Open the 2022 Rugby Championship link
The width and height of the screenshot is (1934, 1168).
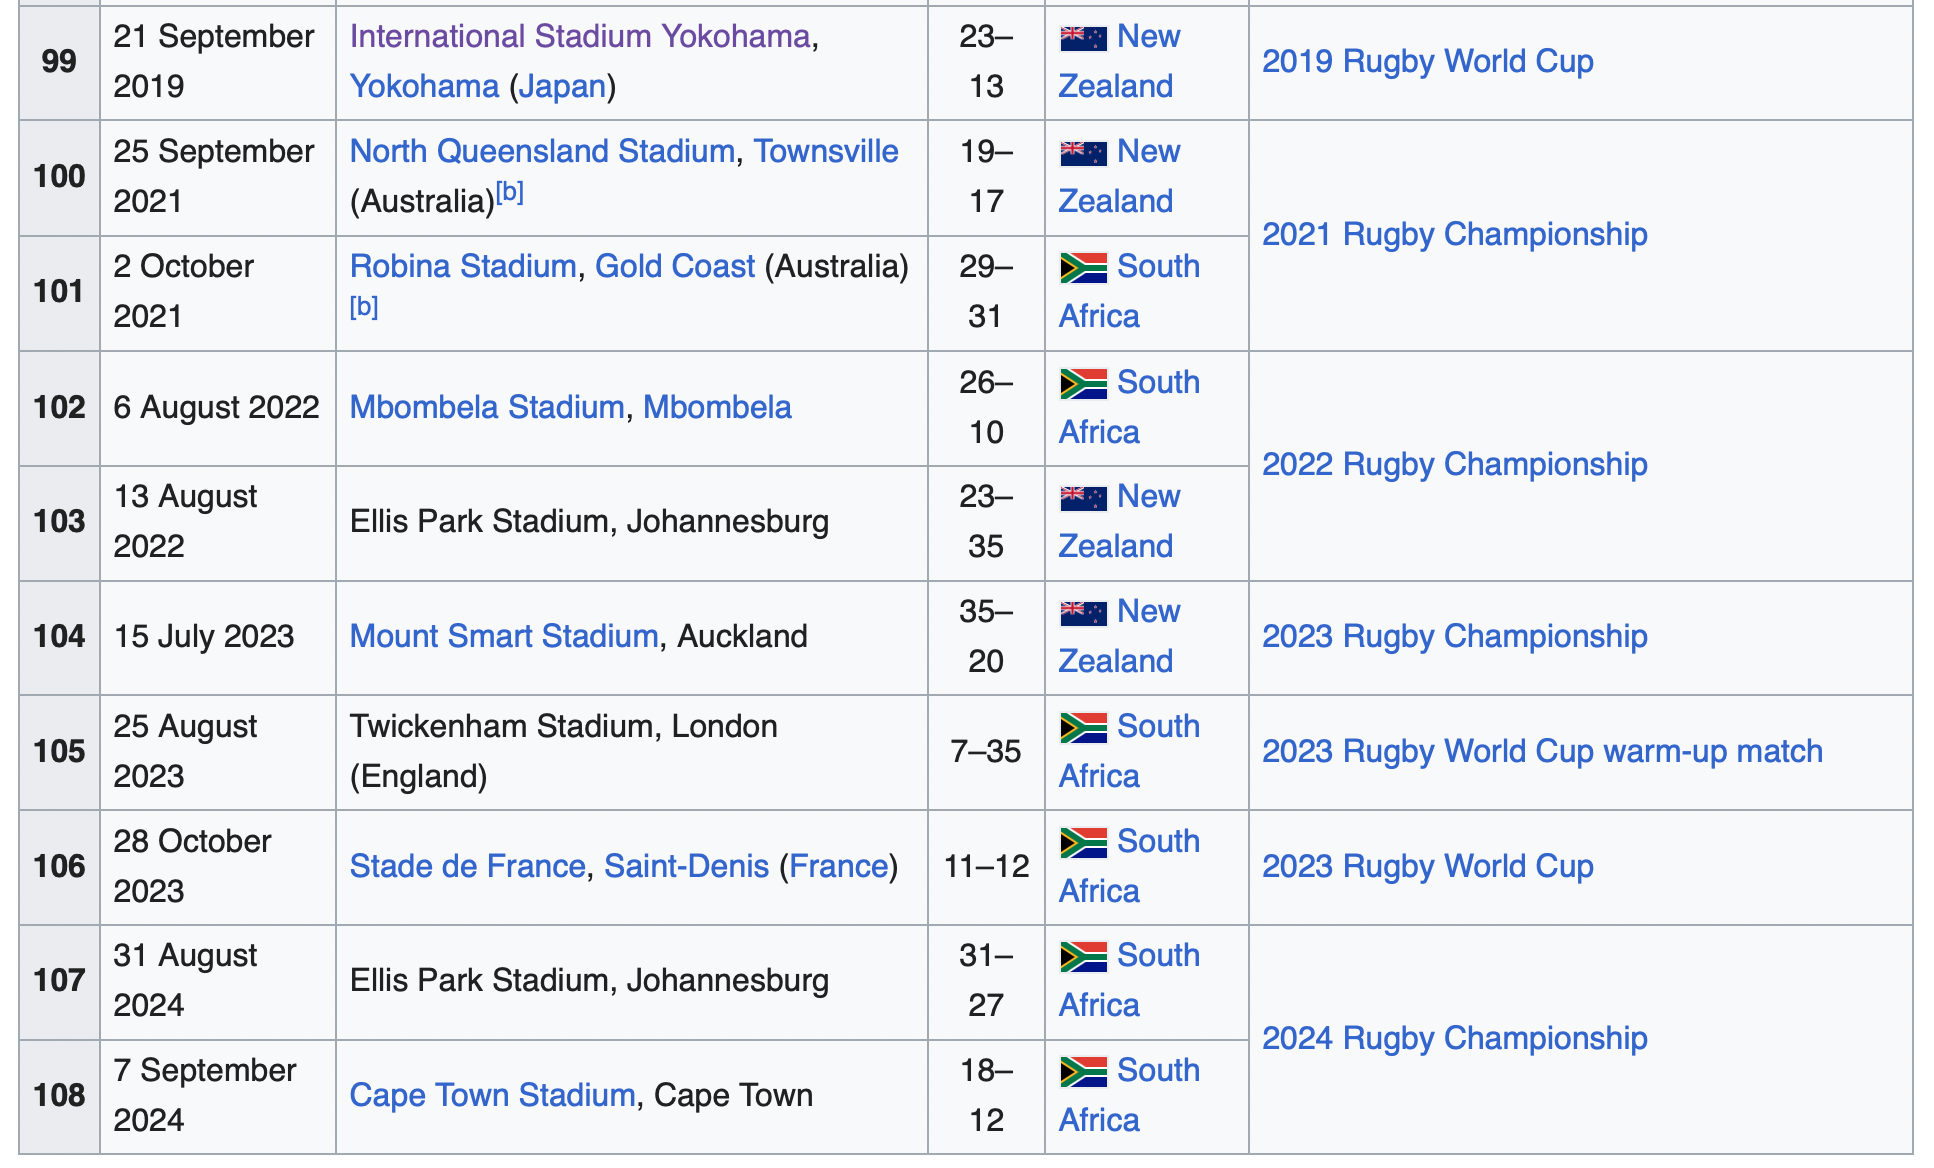point(1454,465)
